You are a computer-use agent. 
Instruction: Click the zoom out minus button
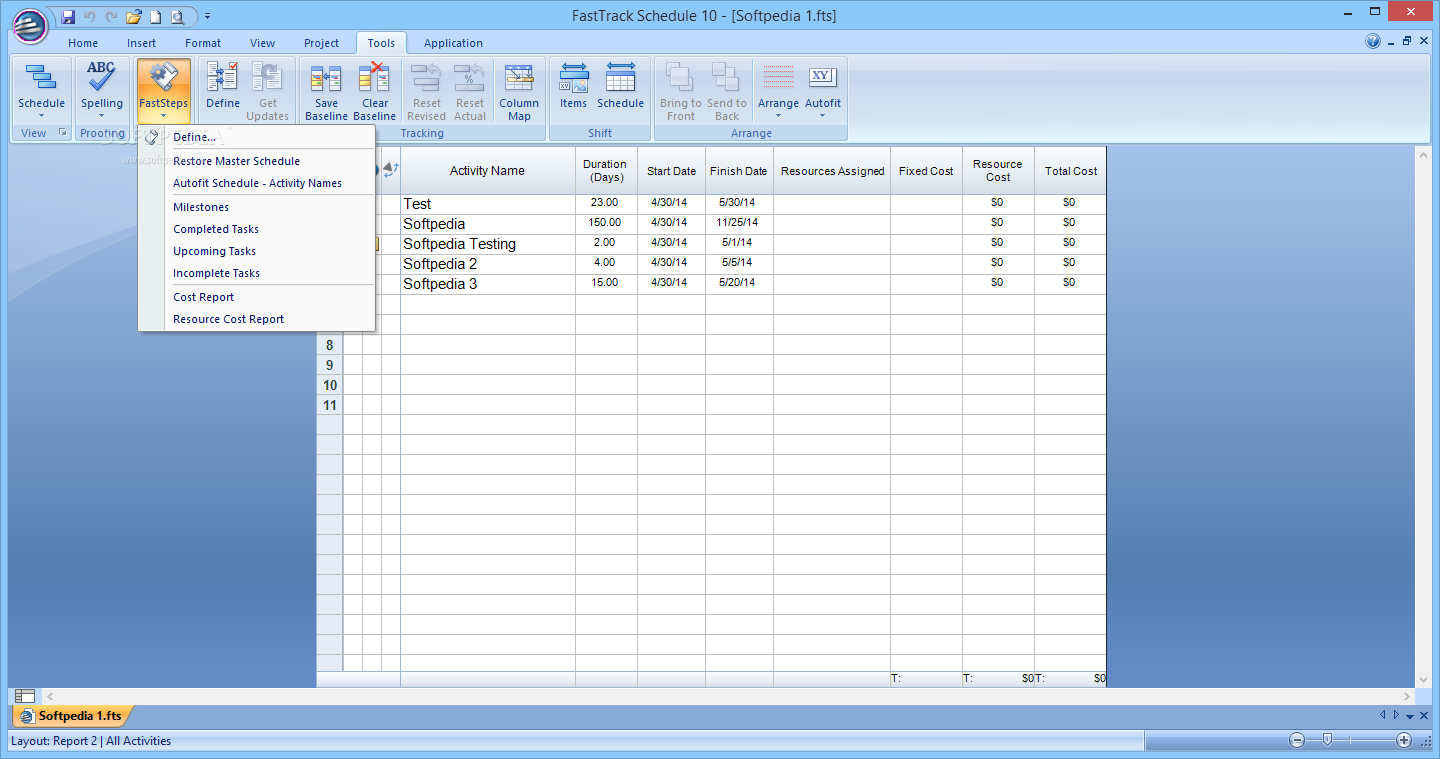[x=1297, y=740]
